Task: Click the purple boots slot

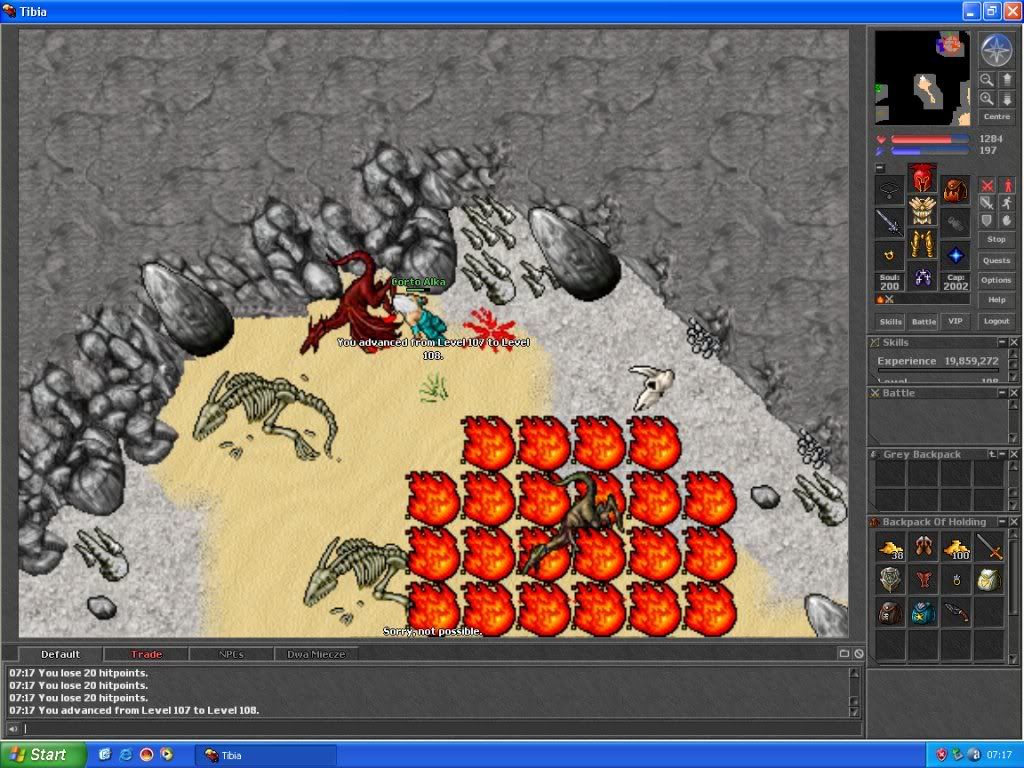Action: (922, 276)
